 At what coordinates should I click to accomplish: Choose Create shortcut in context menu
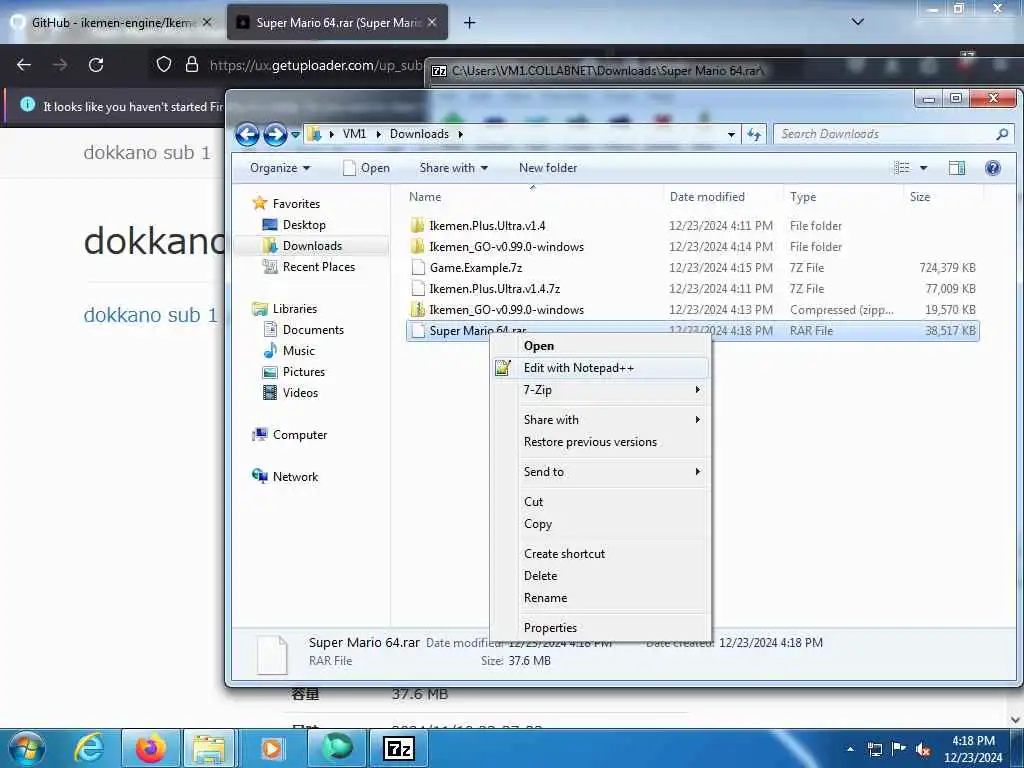600,554
